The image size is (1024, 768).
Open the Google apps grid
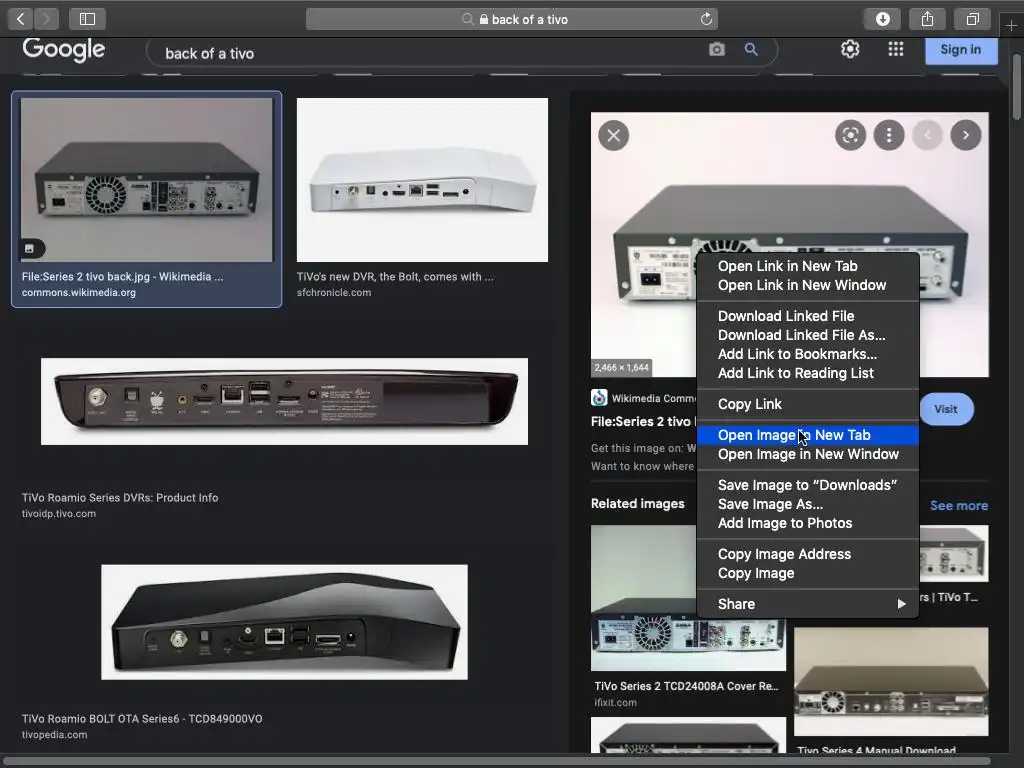pos(895,49)
